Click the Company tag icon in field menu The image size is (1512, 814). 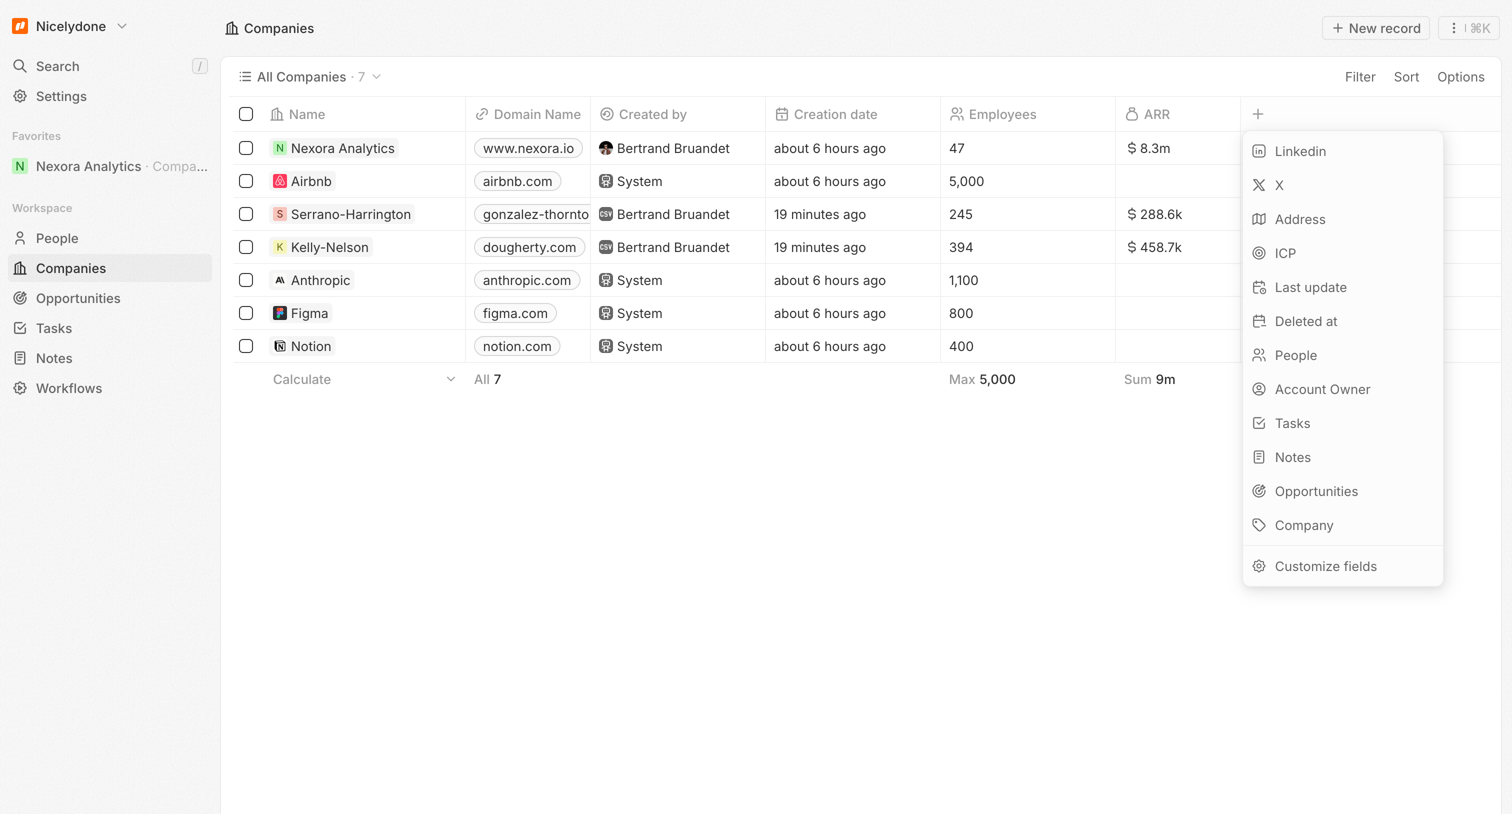1259,525
